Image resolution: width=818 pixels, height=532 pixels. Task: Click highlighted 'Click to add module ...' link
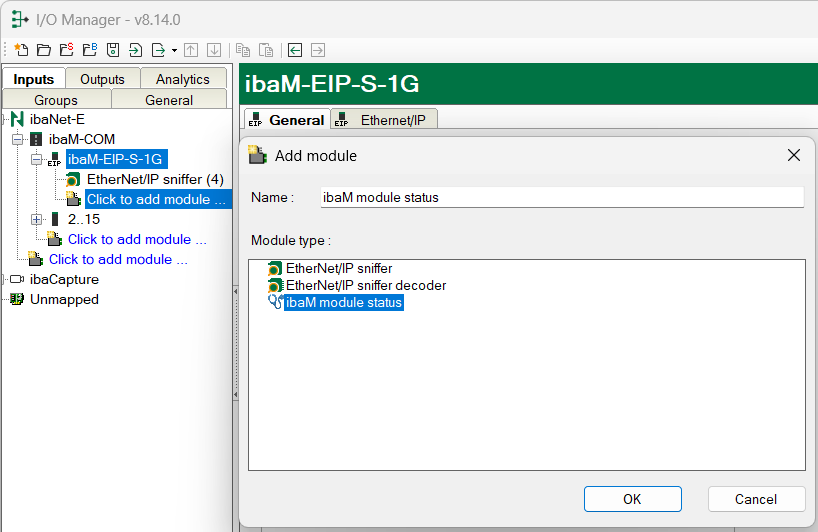pos(156,199)
